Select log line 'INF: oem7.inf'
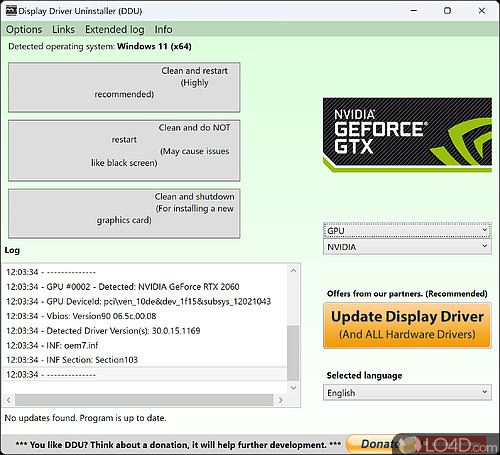 145,345
